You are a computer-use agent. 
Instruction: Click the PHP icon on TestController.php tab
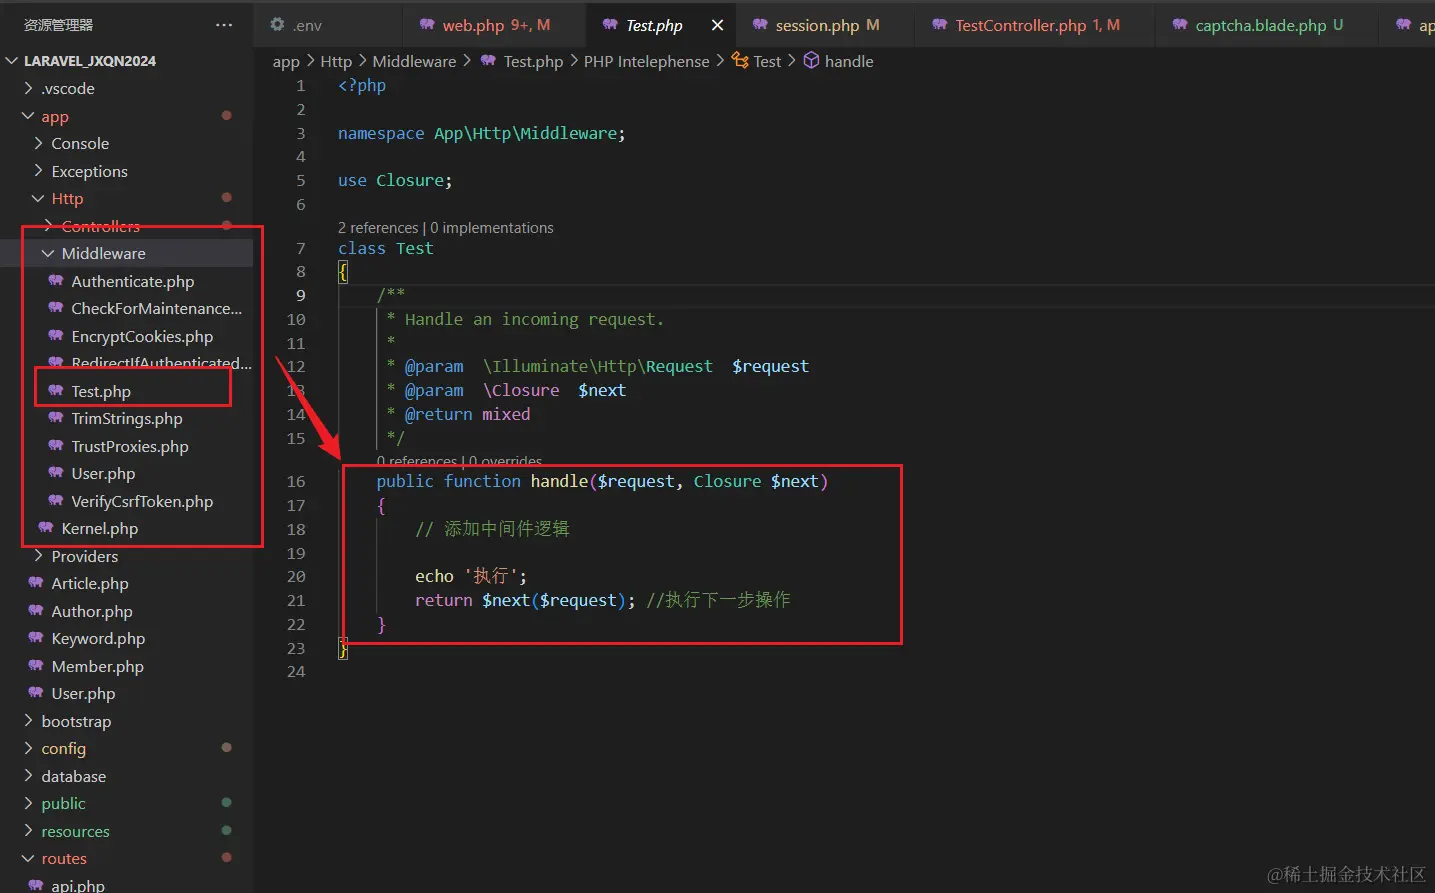point(939,25)
